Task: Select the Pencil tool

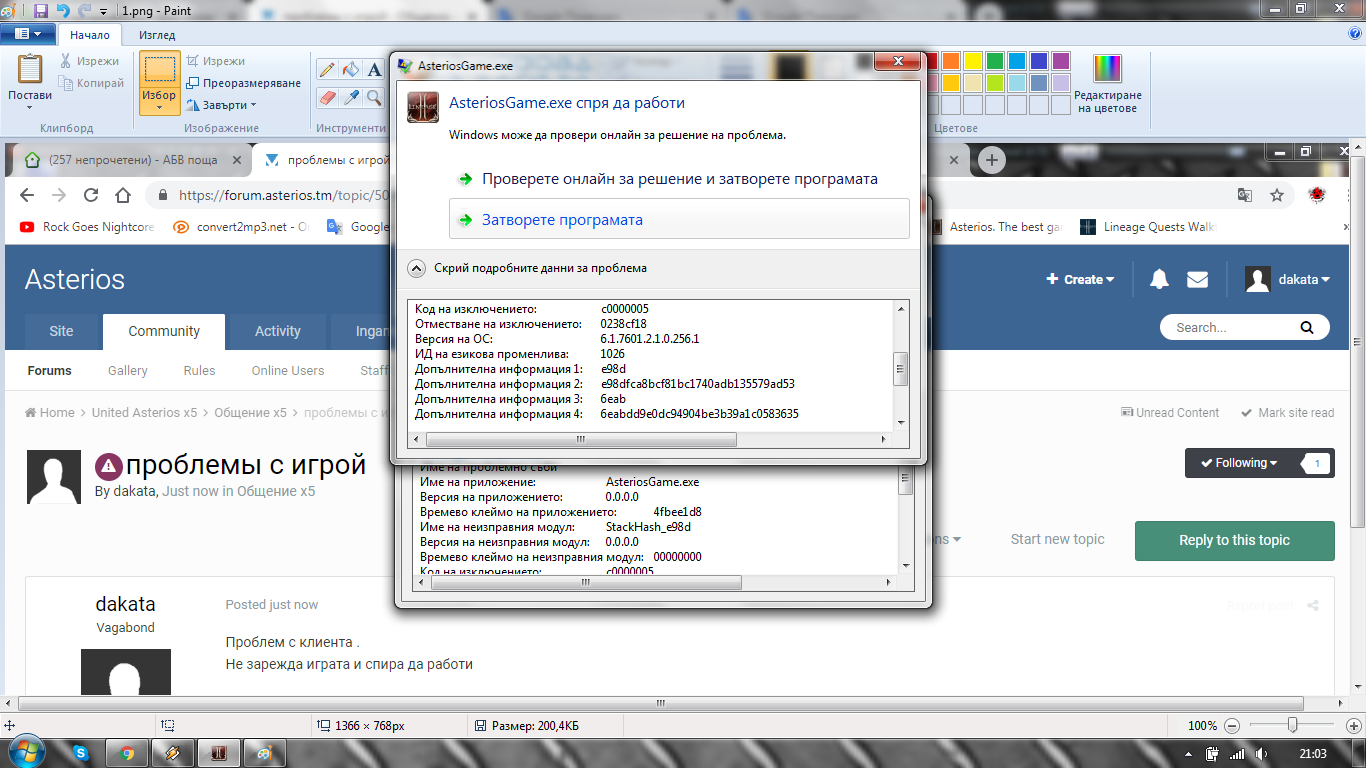Action: pyautogui.click(x=327, y=70)
